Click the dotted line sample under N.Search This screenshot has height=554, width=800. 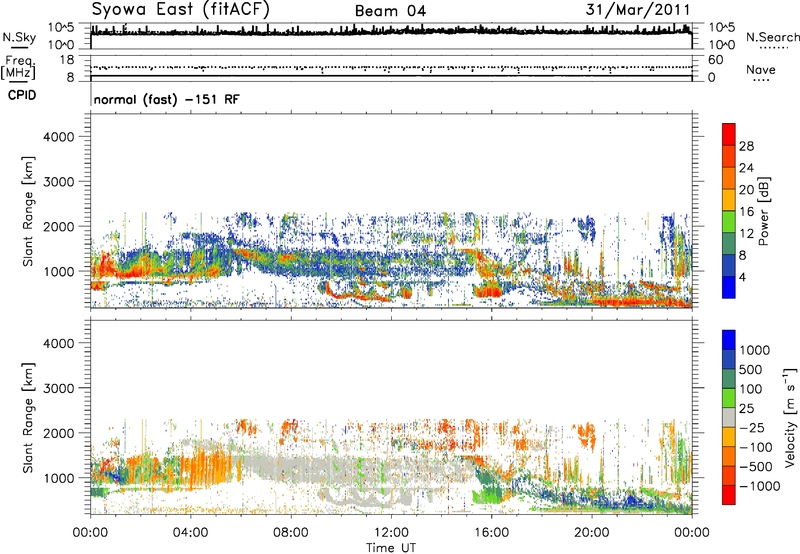coord(773,48)
